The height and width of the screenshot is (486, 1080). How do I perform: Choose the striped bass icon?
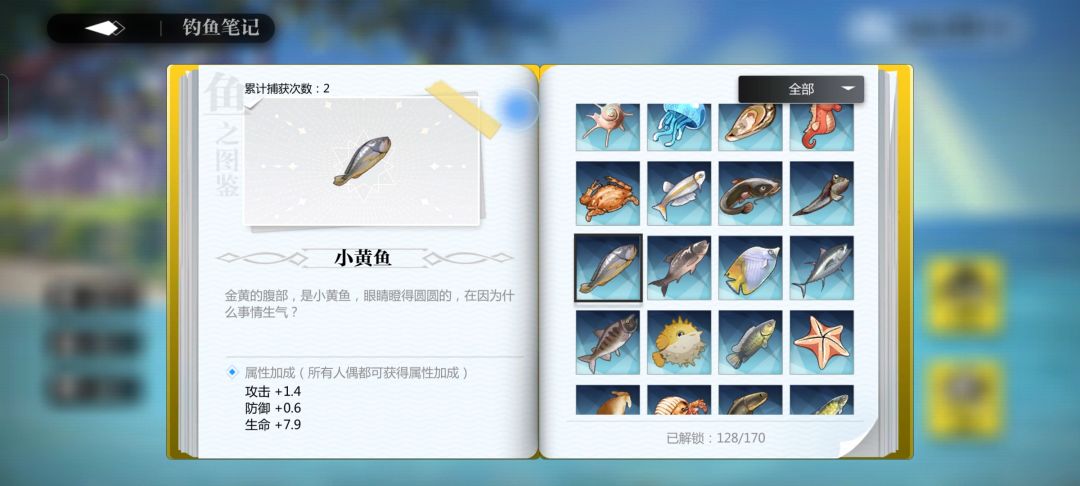click(x=608, y=342)
